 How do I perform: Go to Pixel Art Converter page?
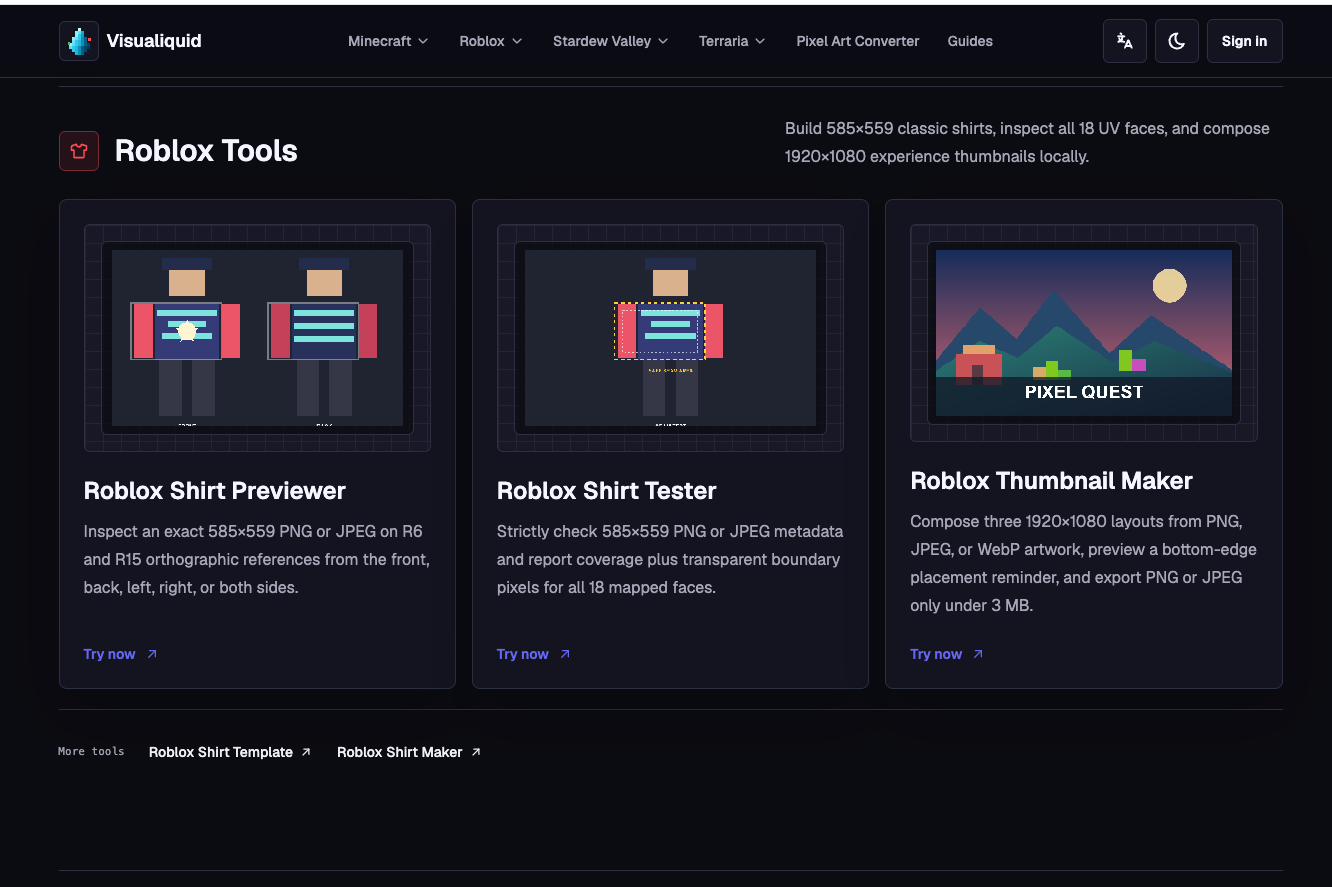(858, 41)
